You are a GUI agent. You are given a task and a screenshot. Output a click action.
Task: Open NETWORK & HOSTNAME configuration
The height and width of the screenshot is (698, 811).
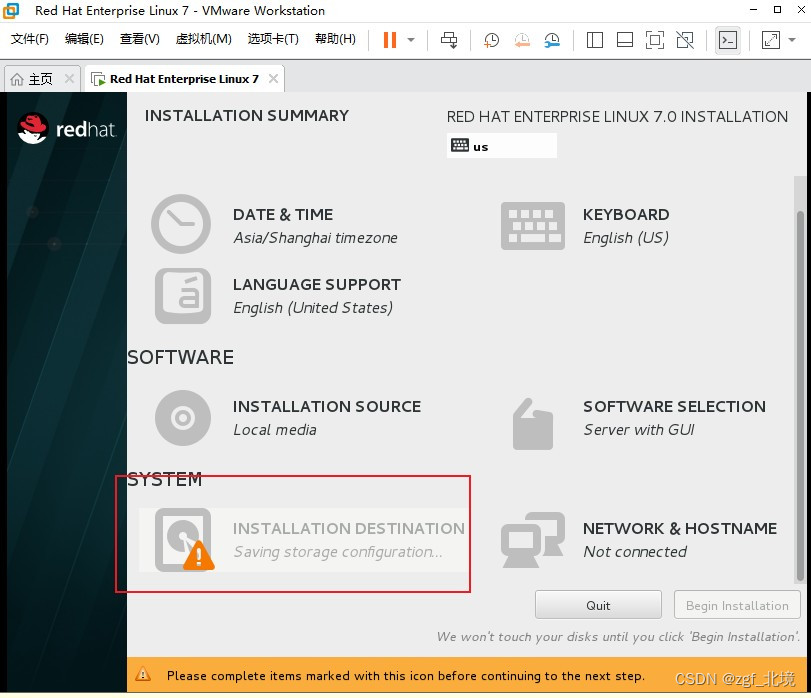pyautogui.click(x=532, y=540)
